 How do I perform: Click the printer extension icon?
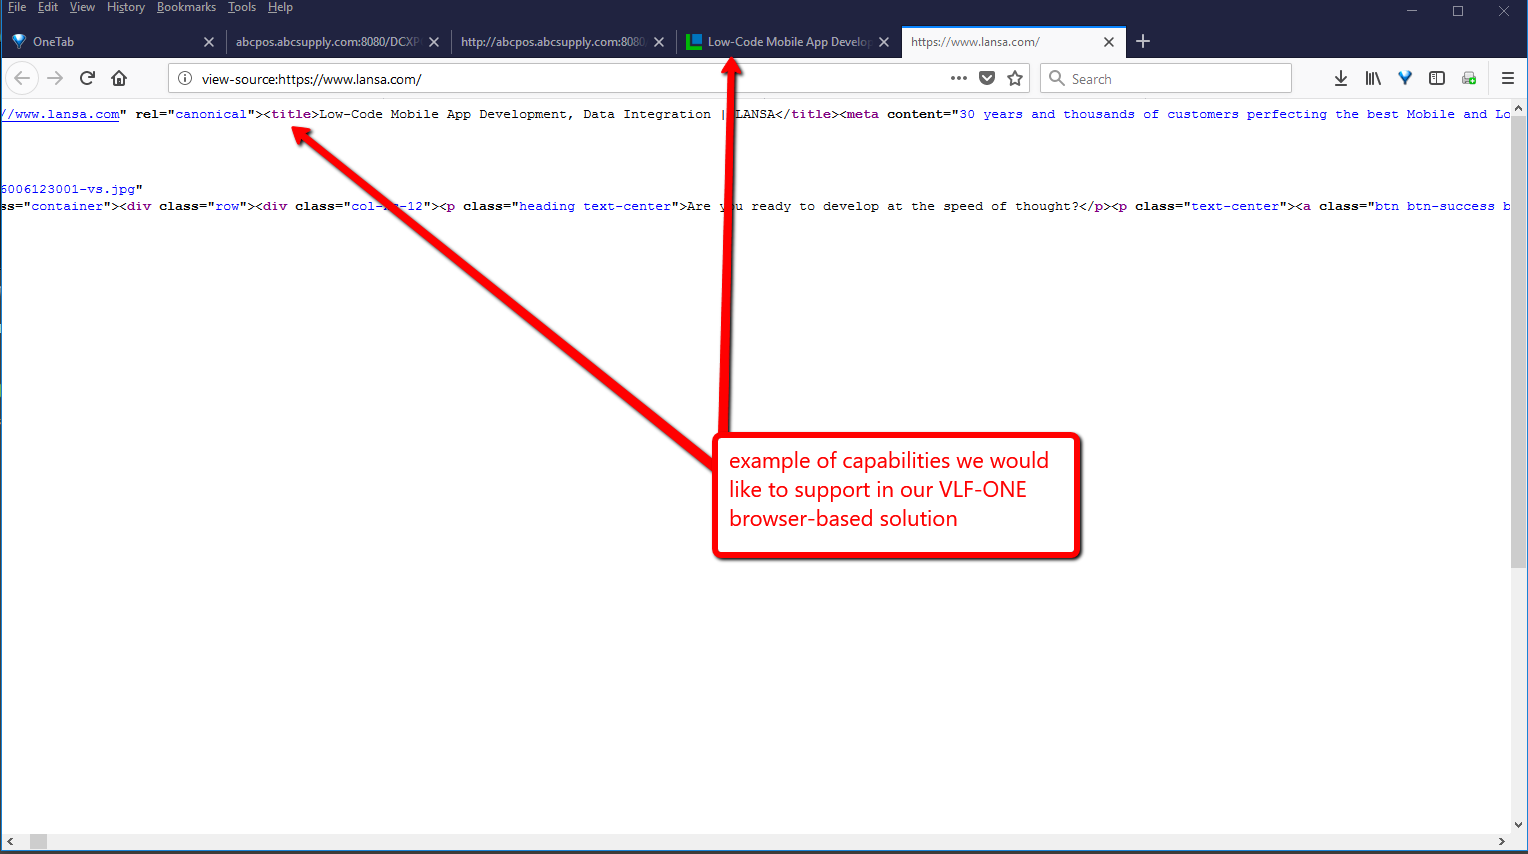coord(1469,78)
